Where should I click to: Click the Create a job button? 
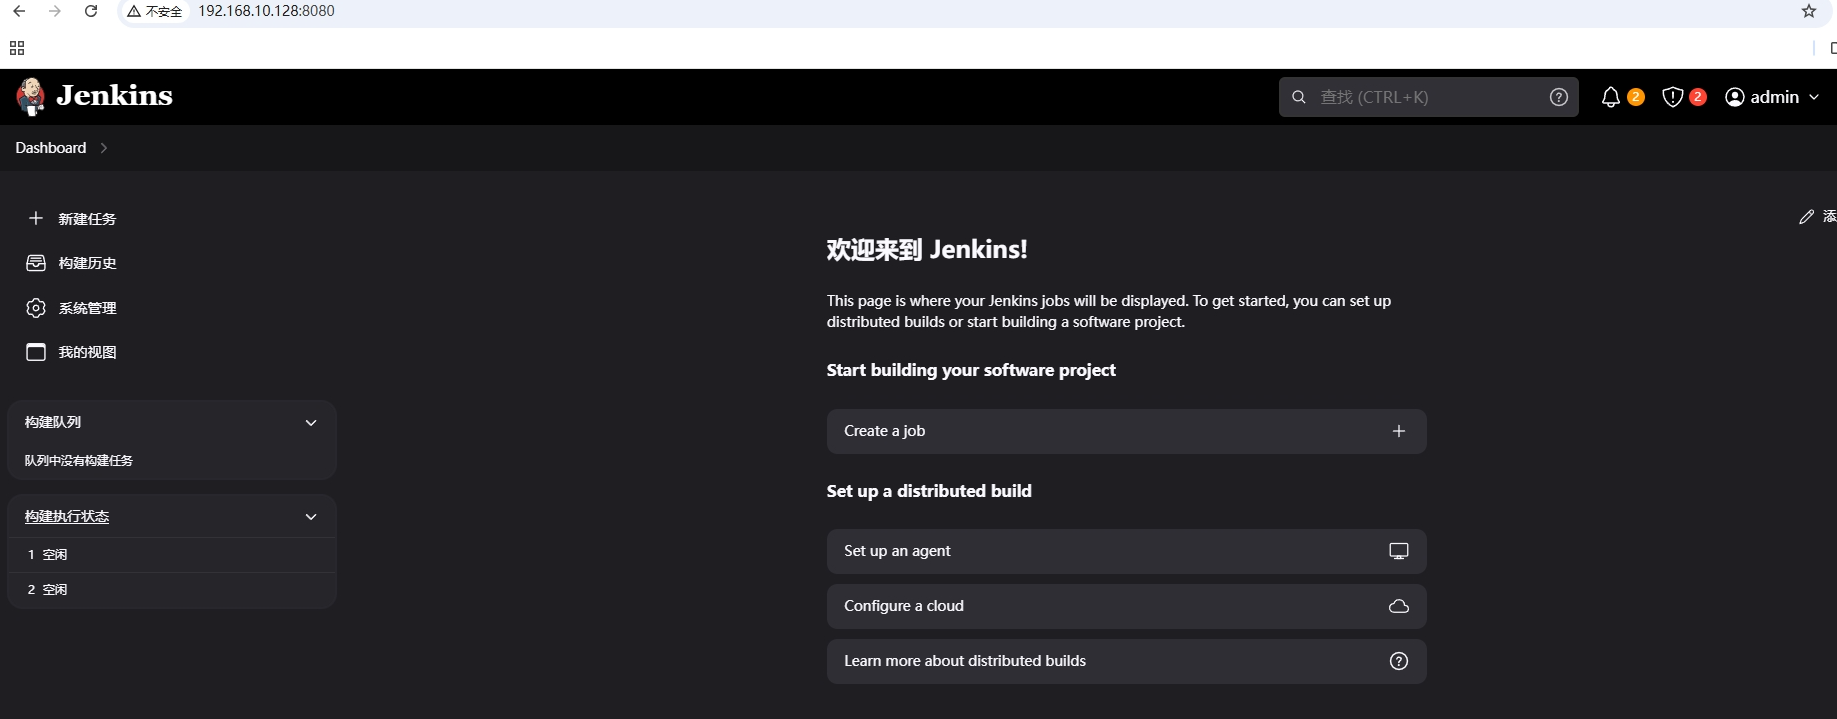coord(1126,431)
